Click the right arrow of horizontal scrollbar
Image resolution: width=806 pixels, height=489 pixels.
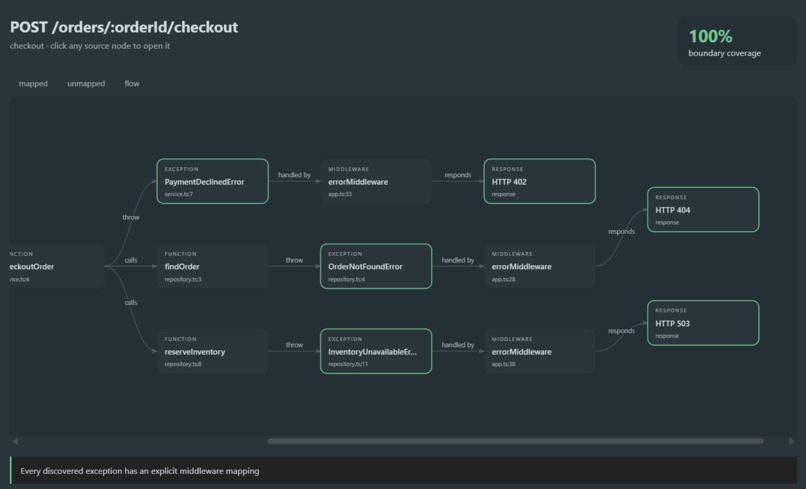pos(792,441)
